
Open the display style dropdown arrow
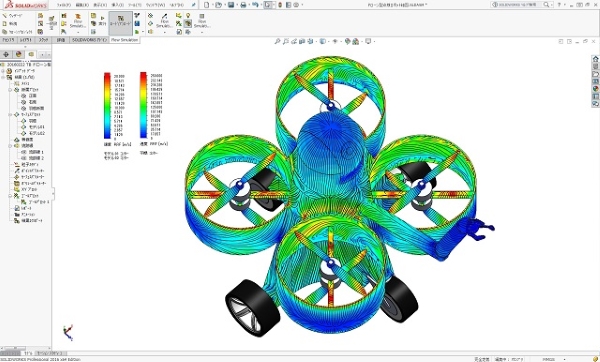327,42
